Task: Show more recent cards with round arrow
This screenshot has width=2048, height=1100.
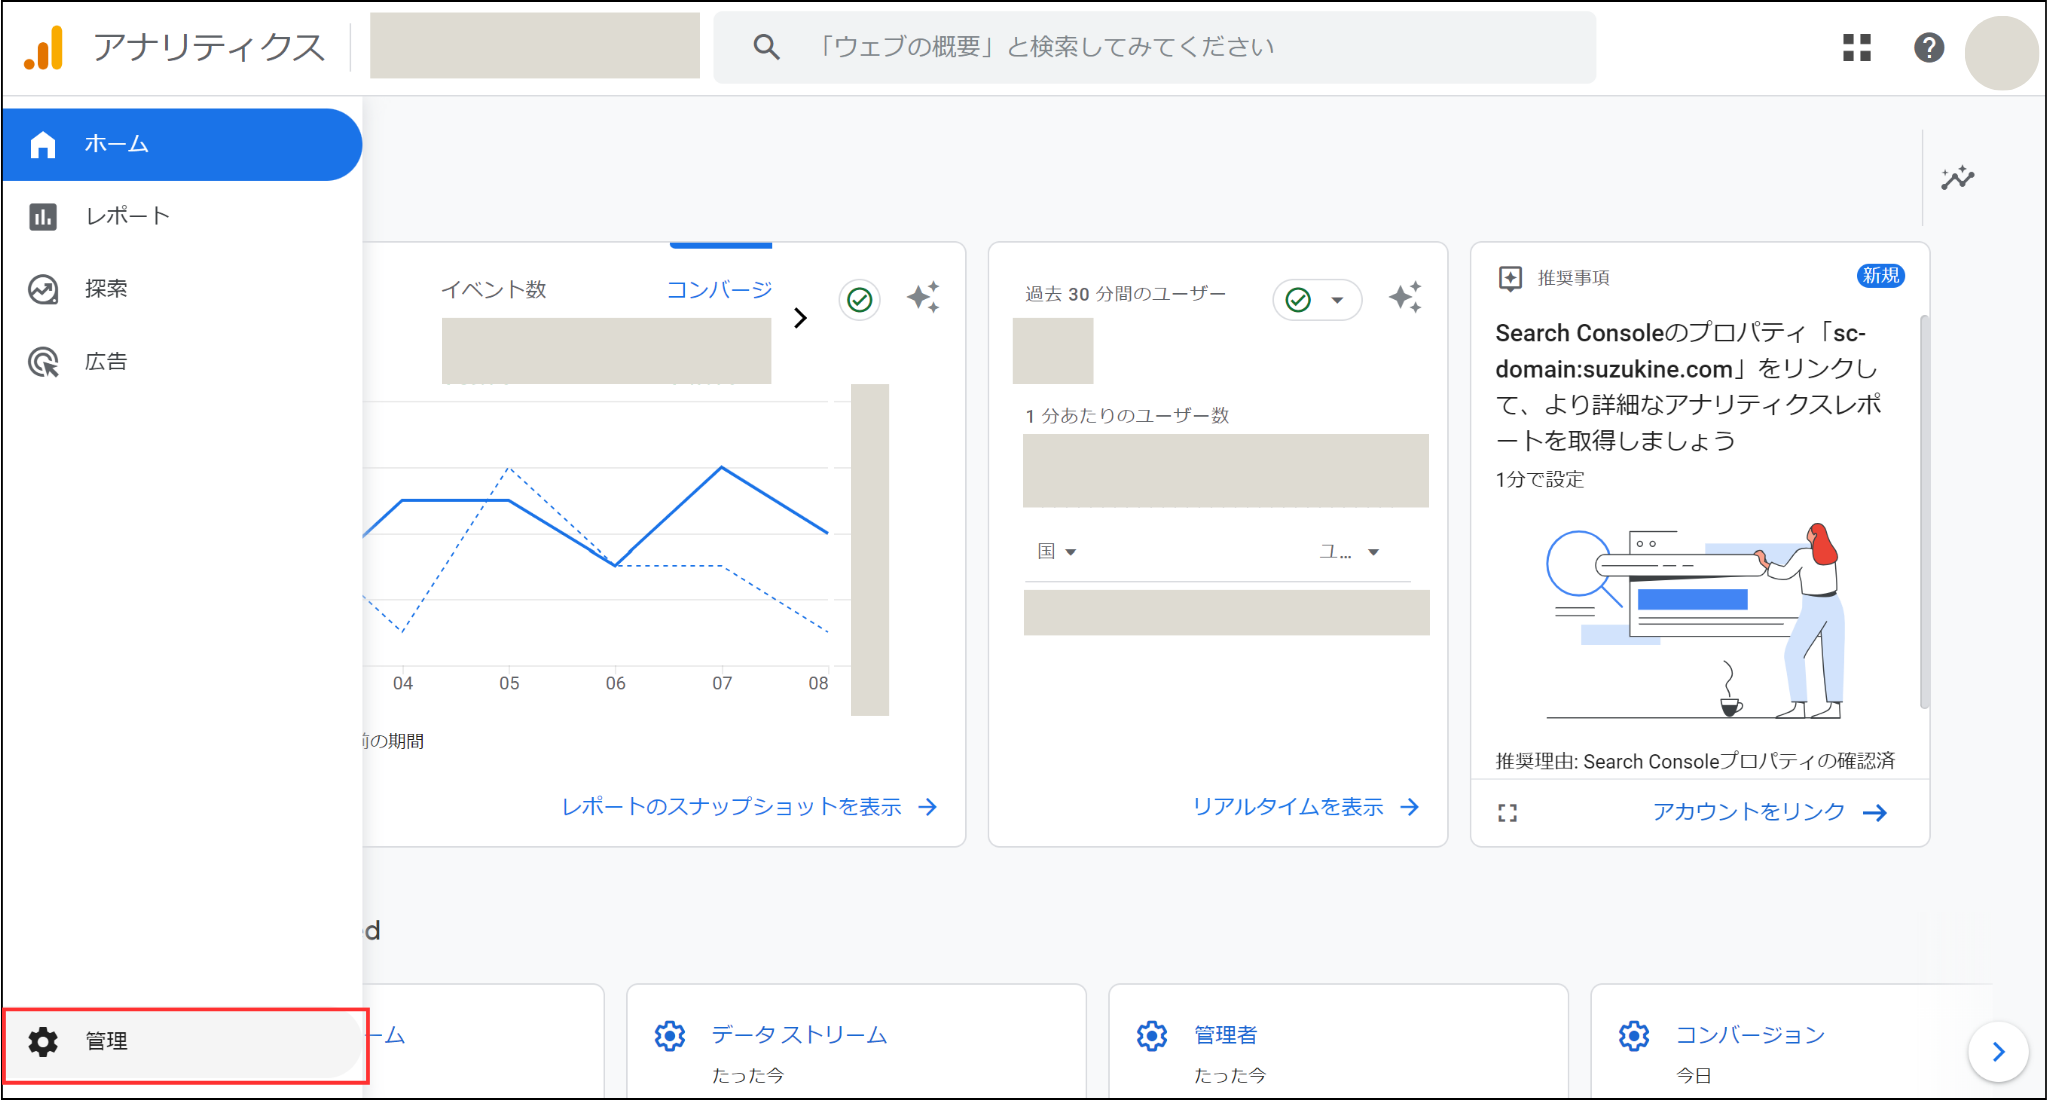Action: (1998, 1052)
